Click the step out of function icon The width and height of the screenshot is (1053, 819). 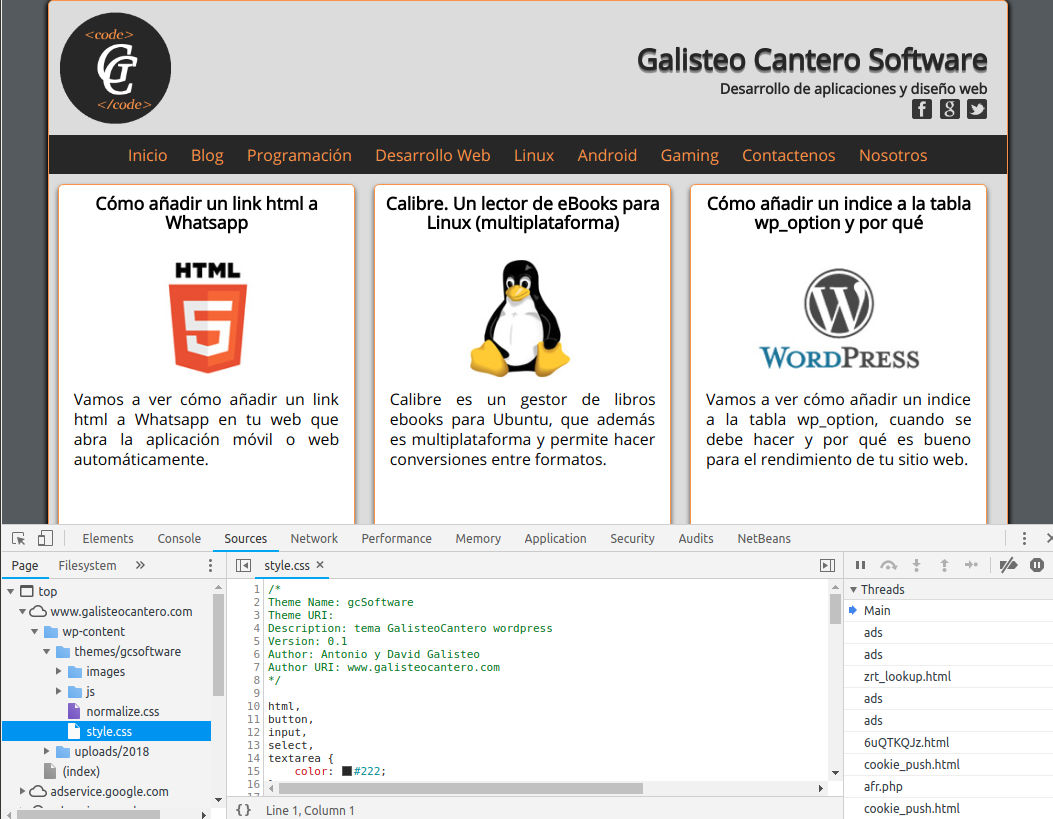pyautogui.click(x=944, y=565)
